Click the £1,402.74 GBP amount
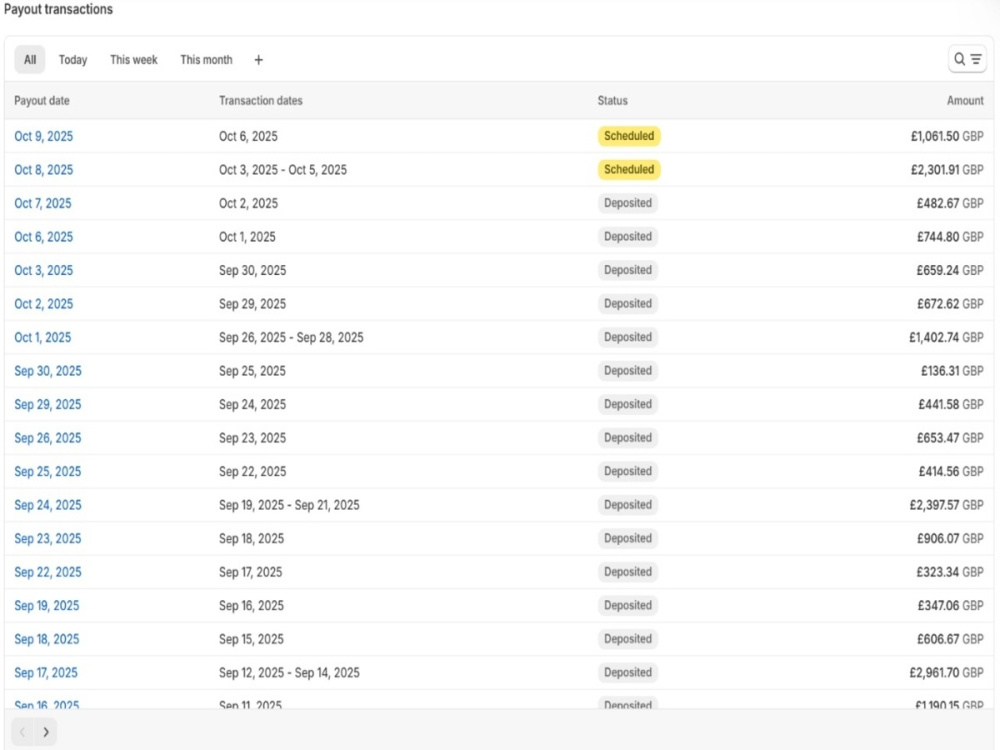The height and width of the screenshot is (750, 1000). pyautogui.click(x=946, y=337)
